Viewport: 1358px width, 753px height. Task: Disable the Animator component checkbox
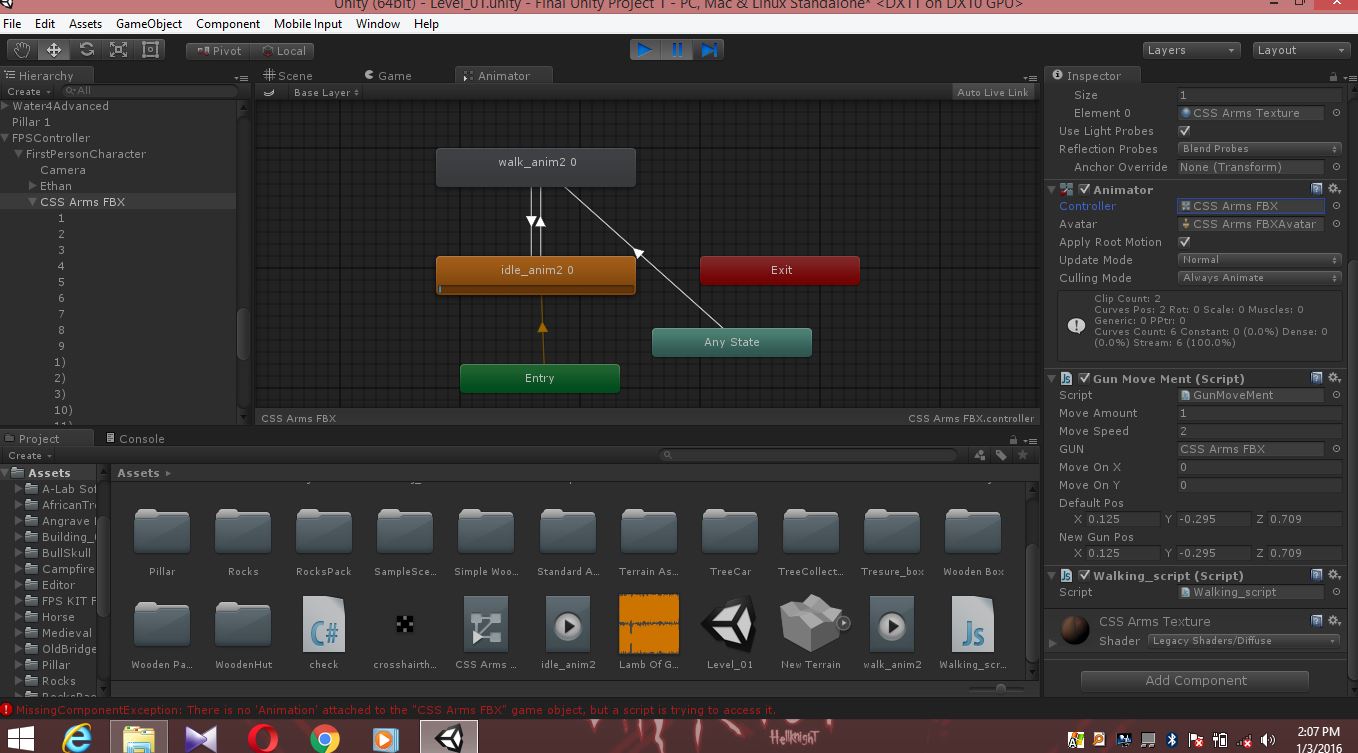pos(1085,189)
